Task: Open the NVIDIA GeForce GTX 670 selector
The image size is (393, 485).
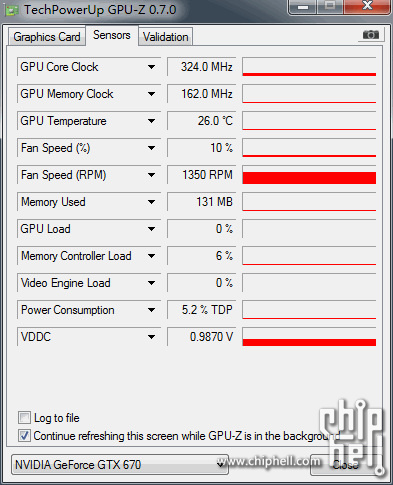Action: coord(120,465)
